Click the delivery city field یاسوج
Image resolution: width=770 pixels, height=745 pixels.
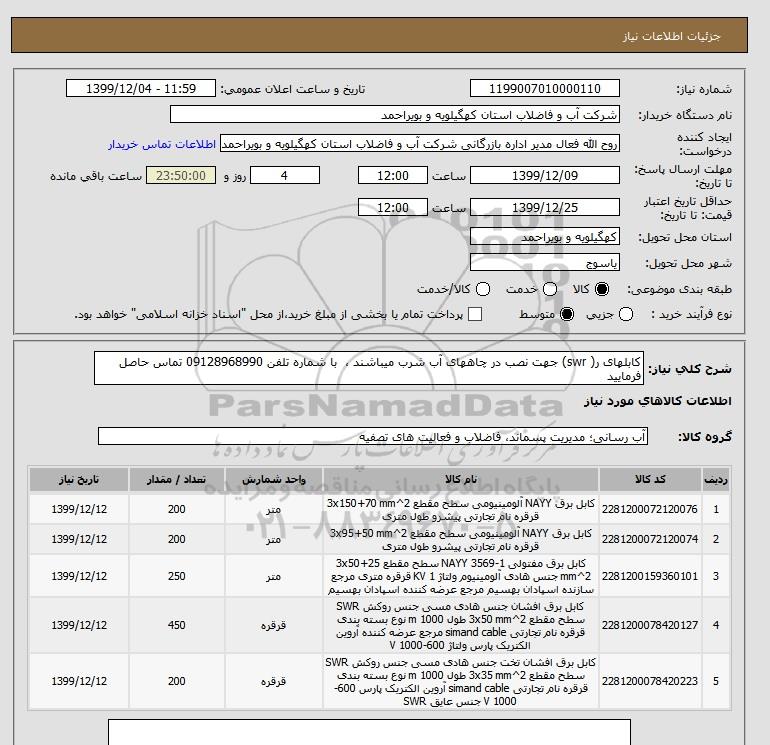pyautogui.click(x=545, y=263)
